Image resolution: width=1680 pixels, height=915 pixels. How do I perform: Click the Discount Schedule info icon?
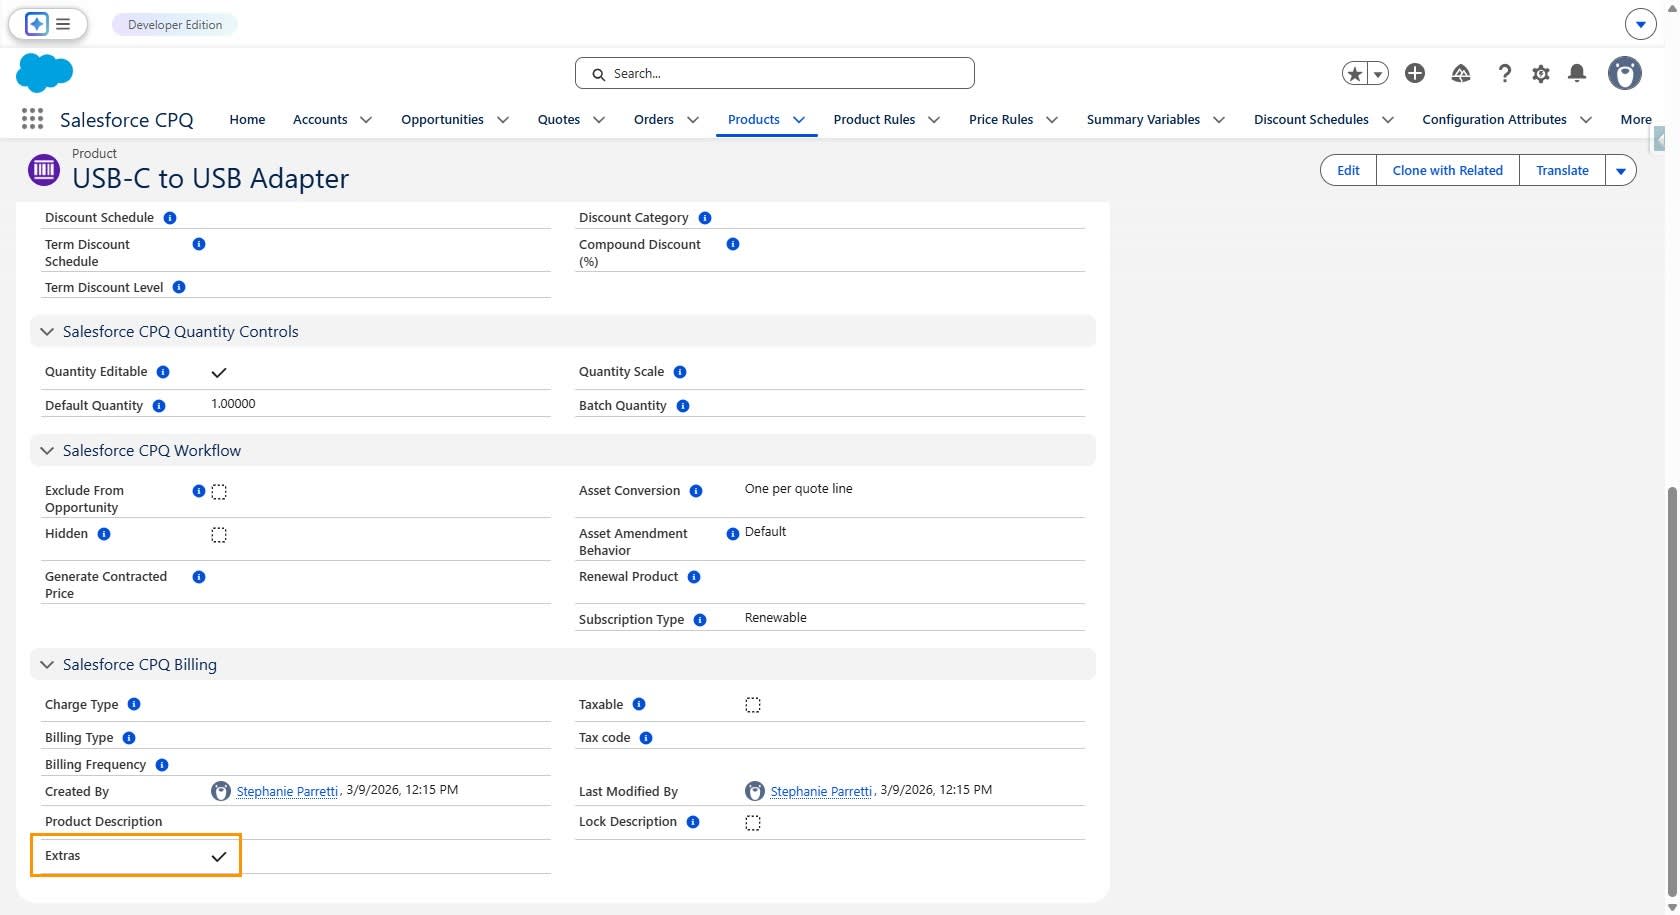(x=170, y=218)
